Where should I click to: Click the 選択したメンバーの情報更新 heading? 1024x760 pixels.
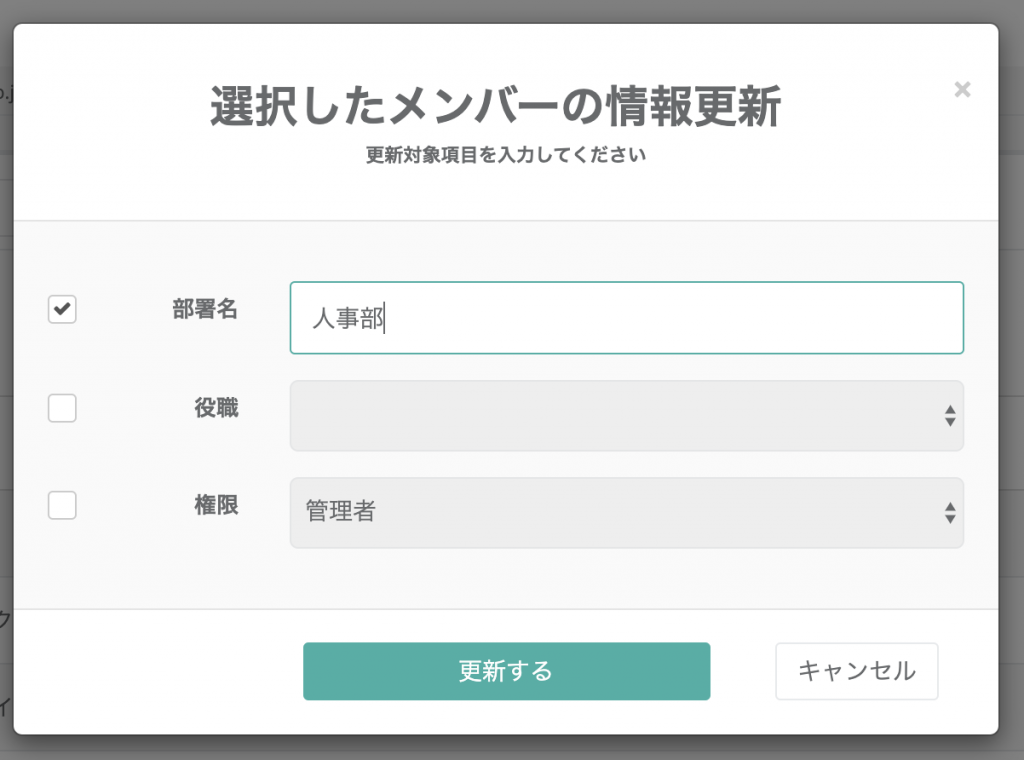click(495, 107)
